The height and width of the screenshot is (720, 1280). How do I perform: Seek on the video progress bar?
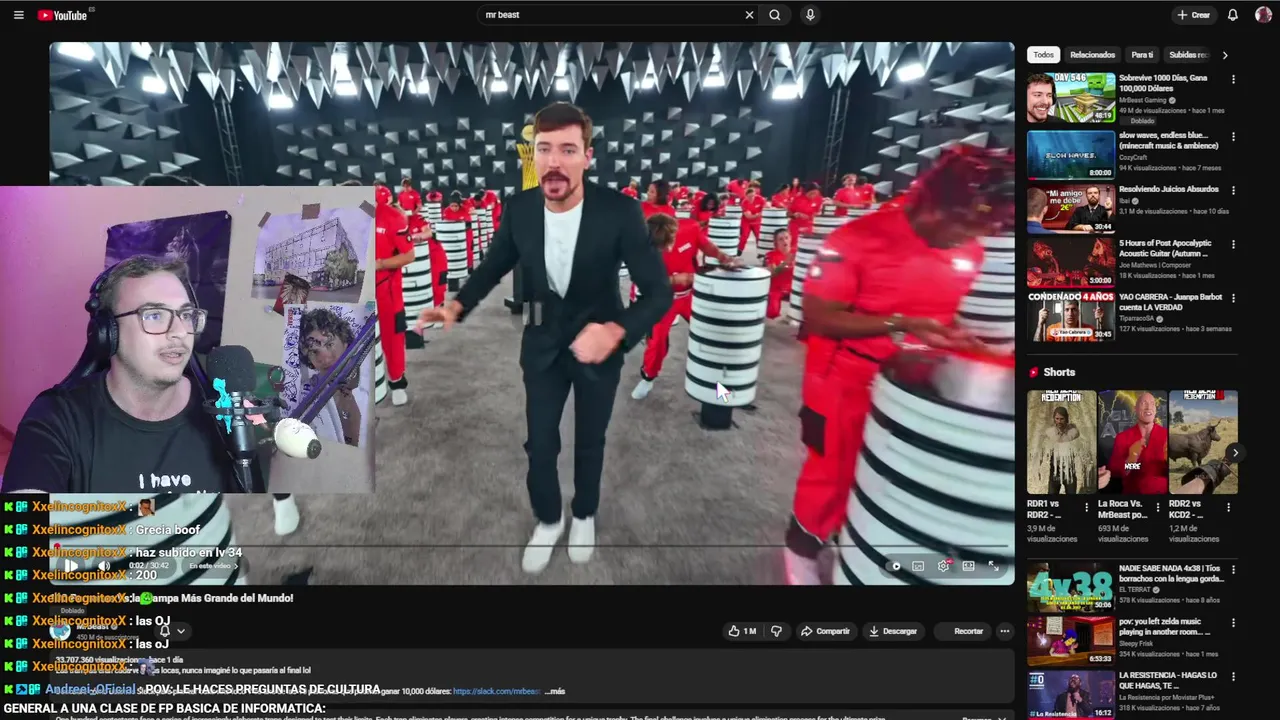[532, 546]
